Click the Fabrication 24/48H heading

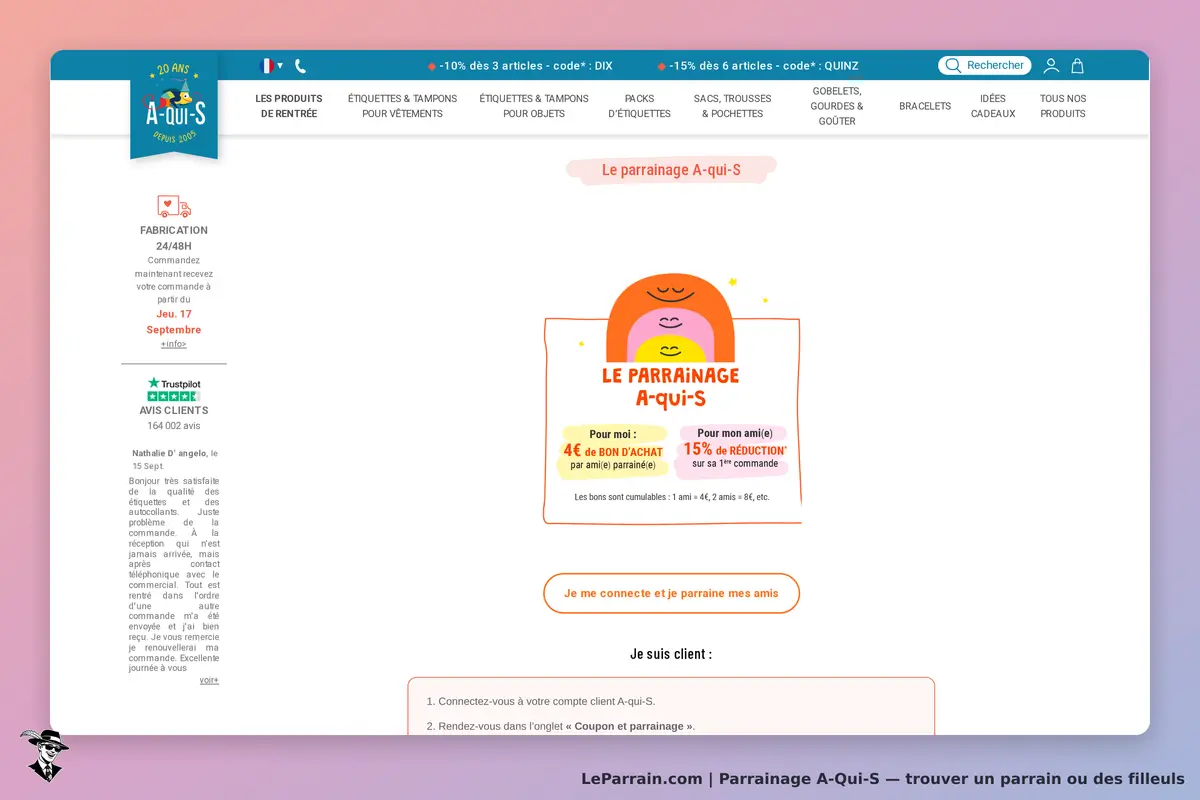point(174,238)
